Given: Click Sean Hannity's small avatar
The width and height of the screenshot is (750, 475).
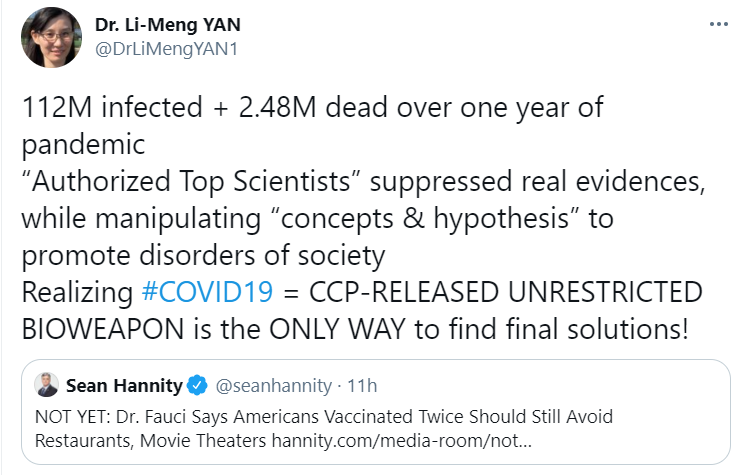Looking at the screenshot, I should (x=47, y=385).
